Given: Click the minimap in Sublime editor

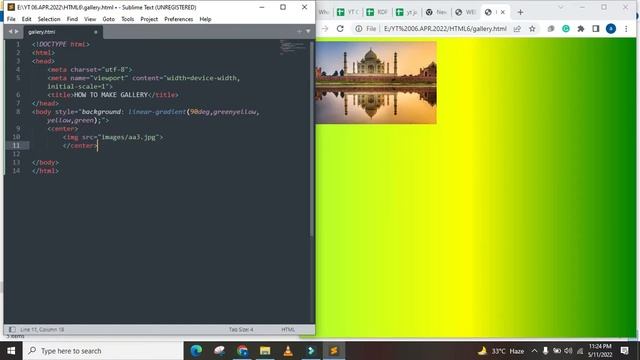Looking at the screenshot, I should point(293,47).
